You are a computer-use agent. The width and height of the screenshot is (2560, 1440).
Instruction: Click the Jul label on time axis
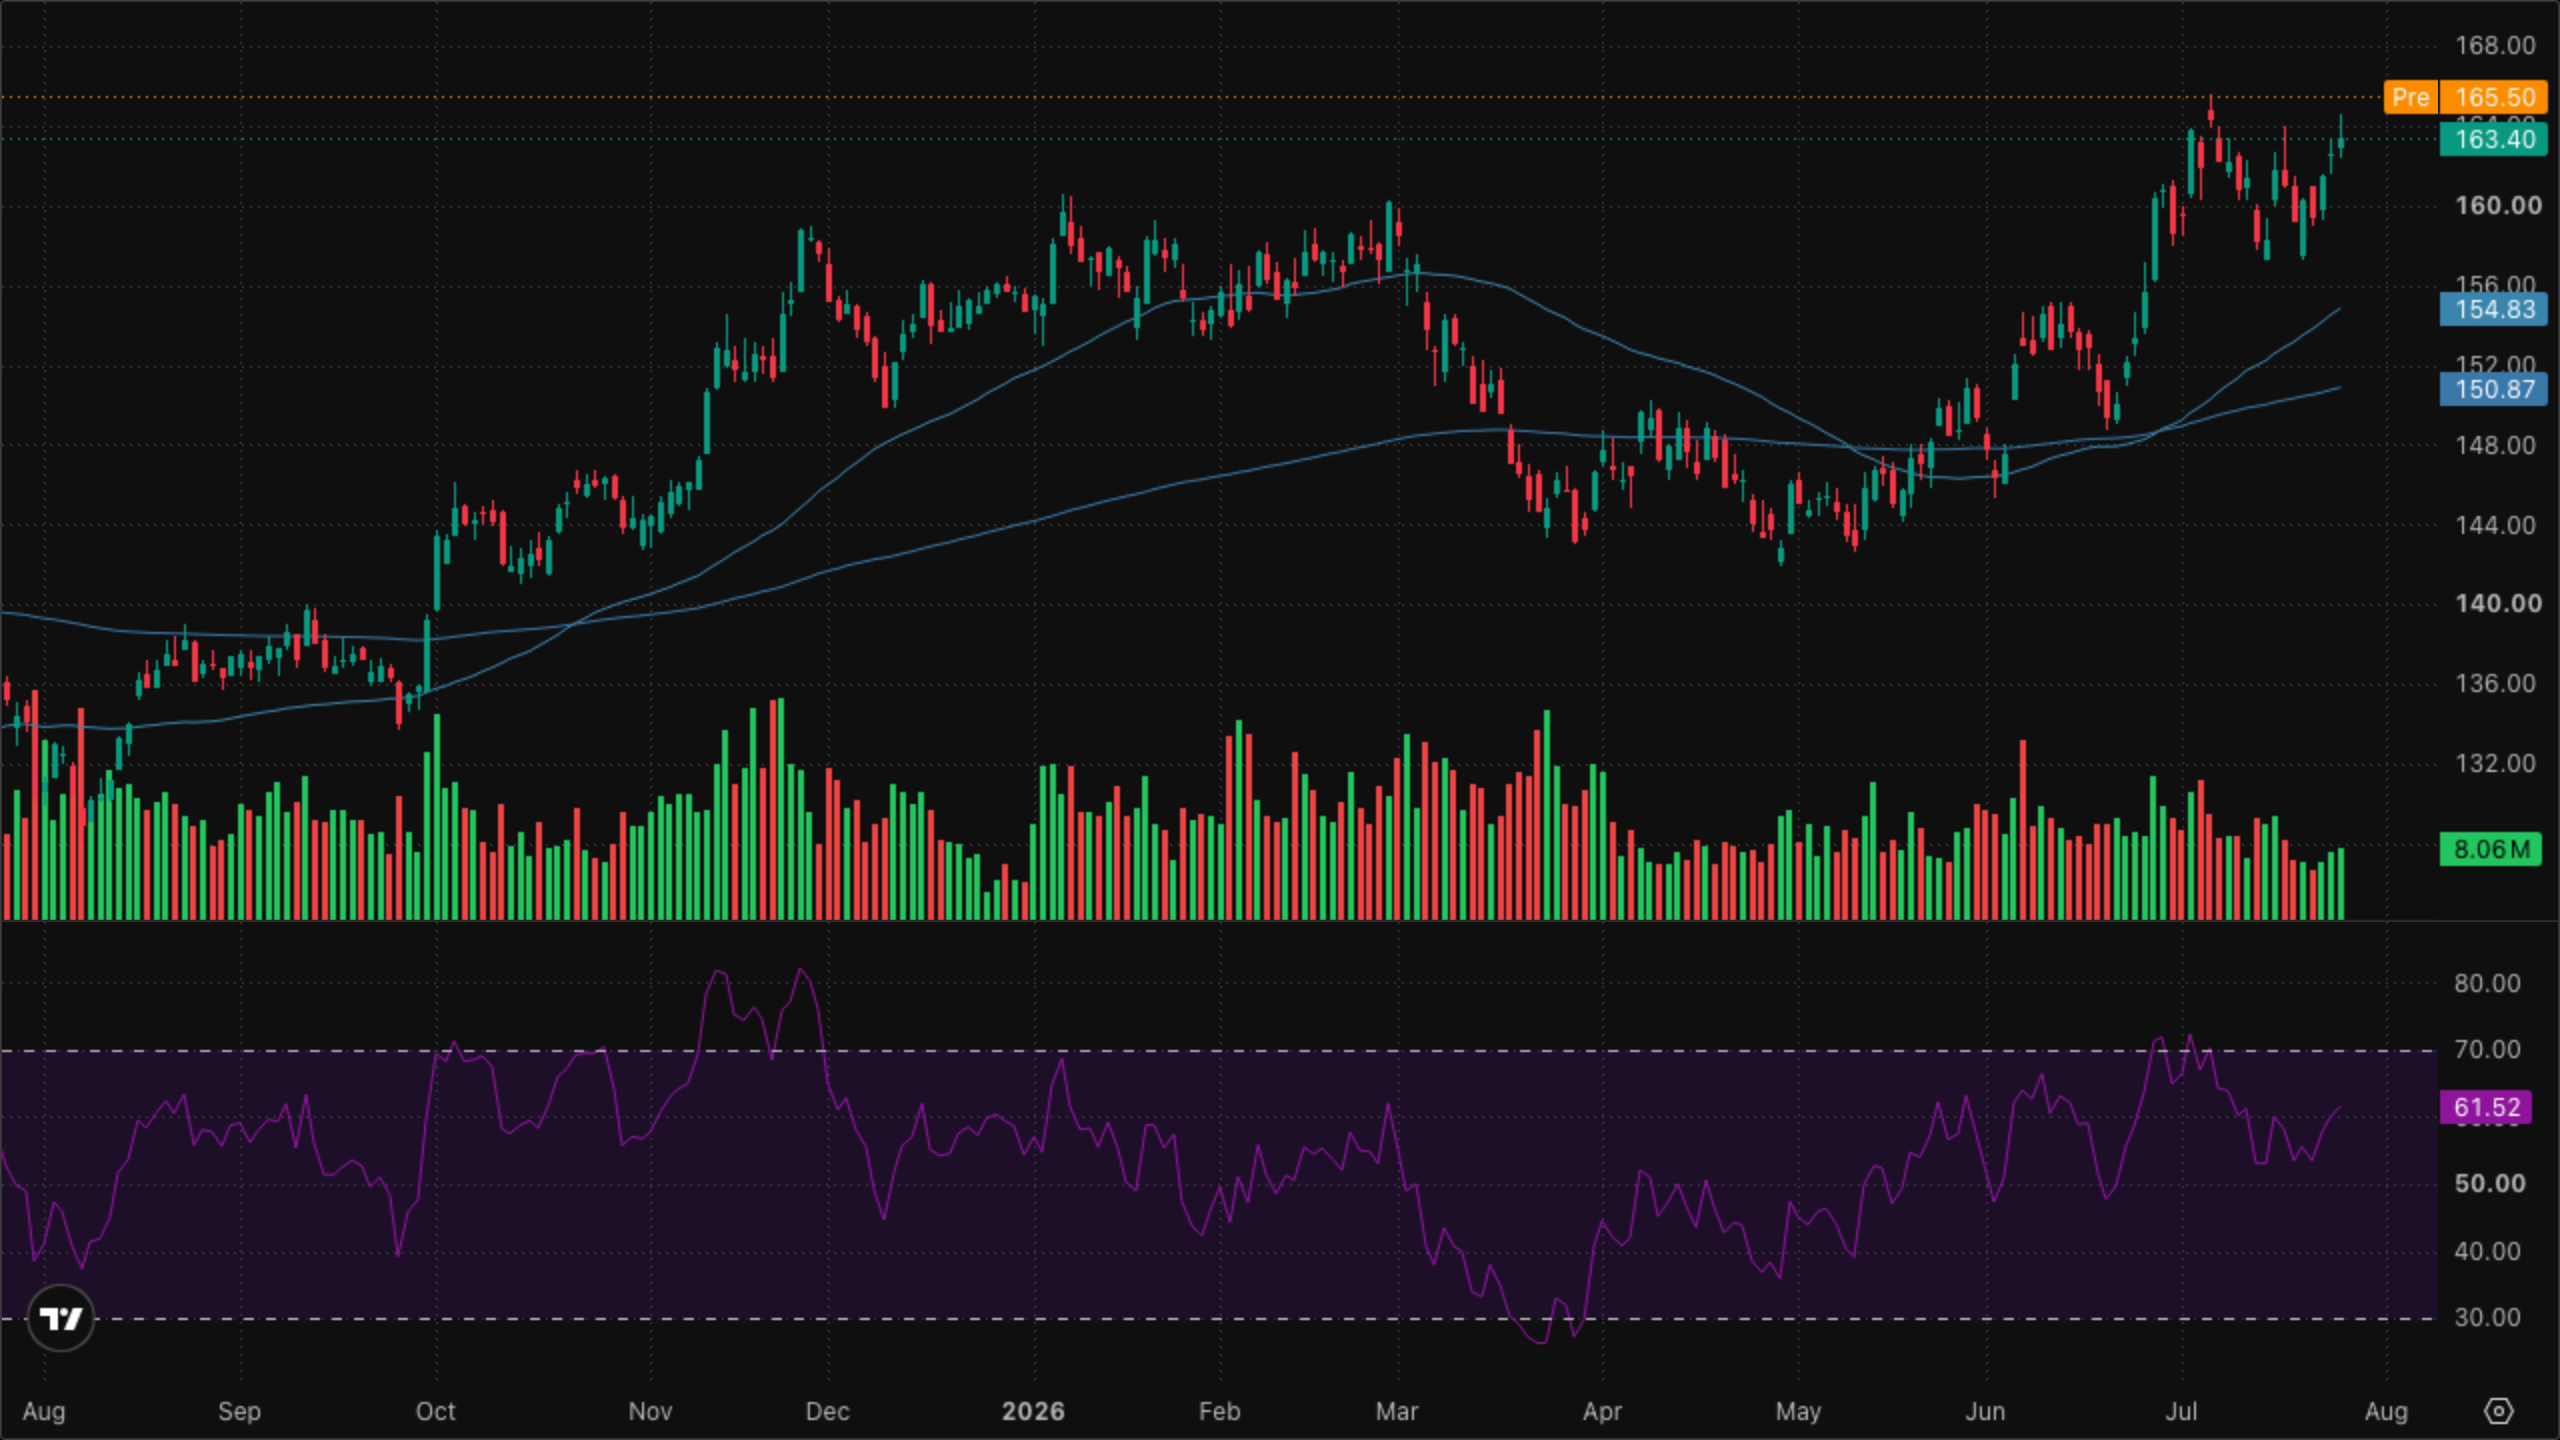(2181, 1411)
